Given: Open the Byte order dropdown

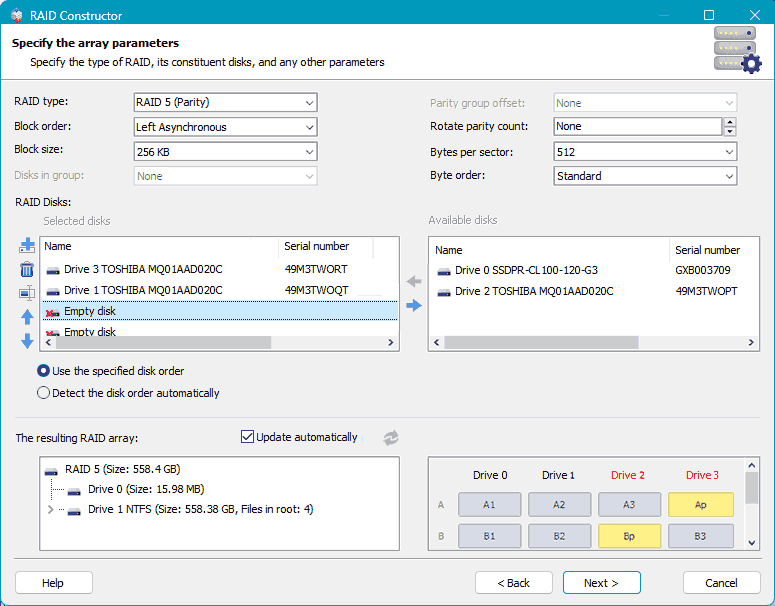Looking at the screenshot, I should [x=645, y=176].
